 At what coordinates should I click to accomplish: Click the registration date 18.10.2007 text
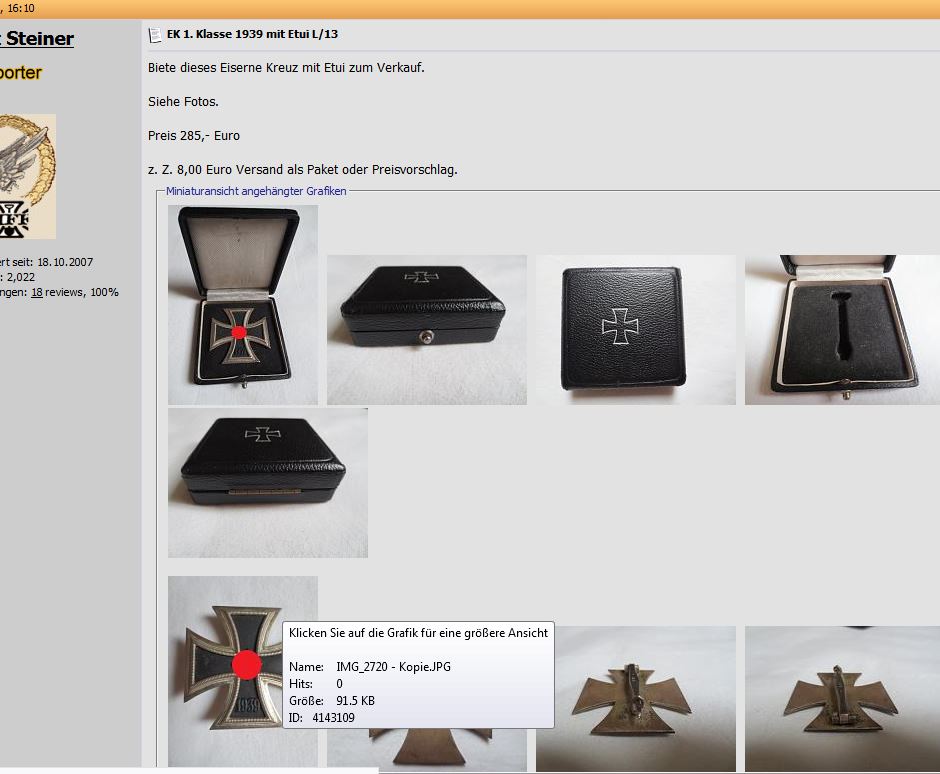click(x=65, y=262)
